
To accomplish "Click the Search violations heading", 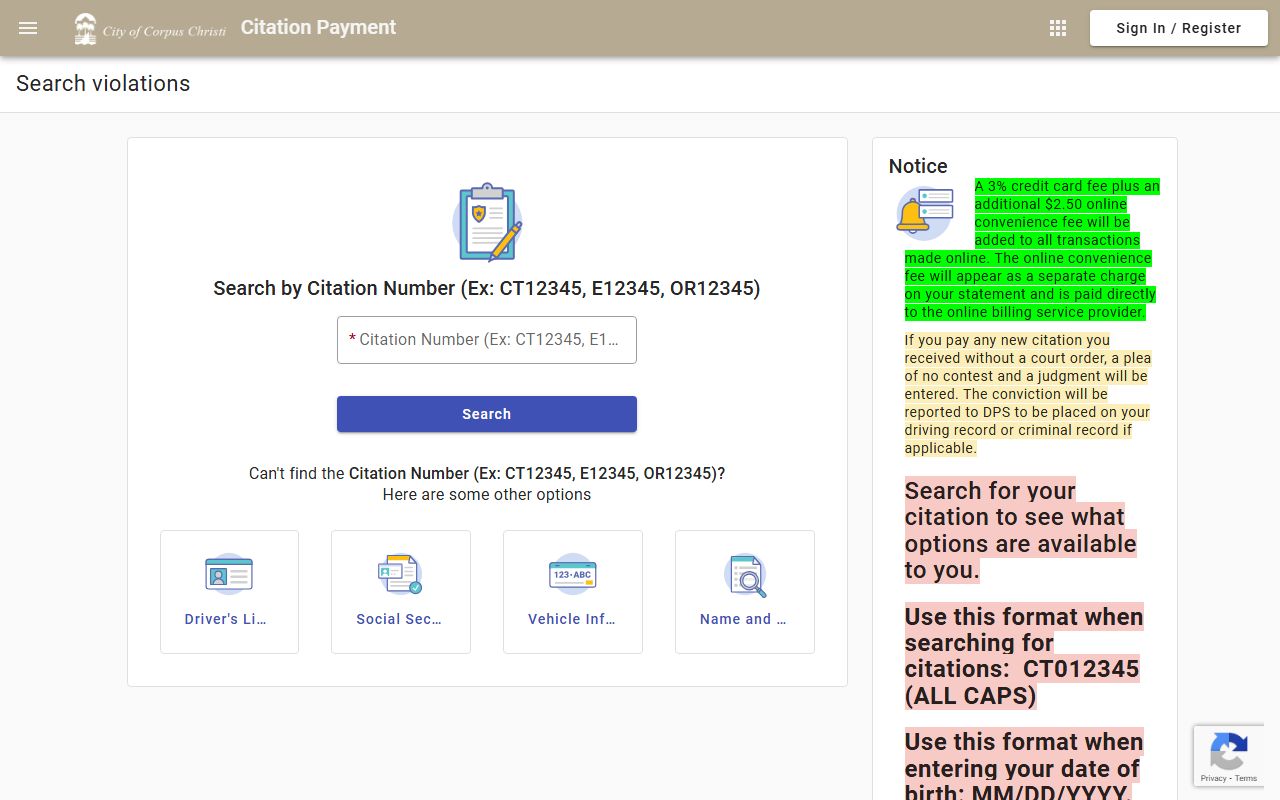I will tap(103, 84).
